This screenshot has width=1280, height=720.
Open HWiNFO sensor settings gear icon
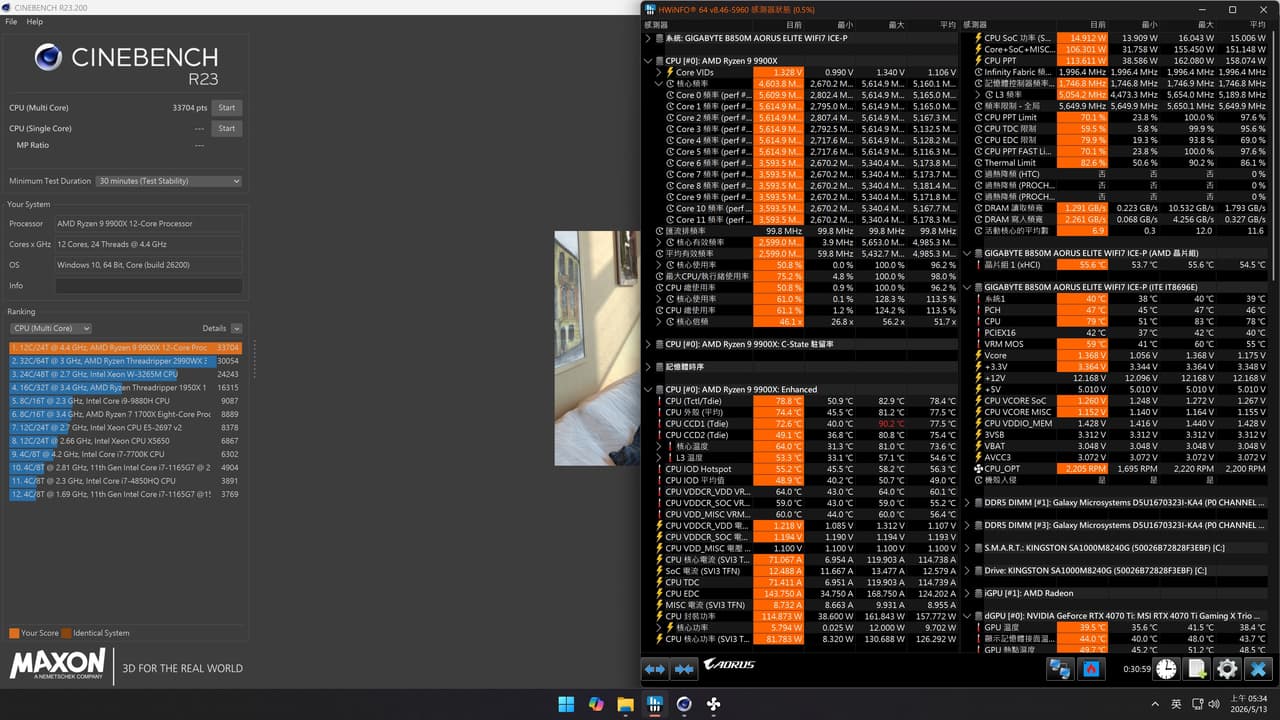coord(1227,668)
